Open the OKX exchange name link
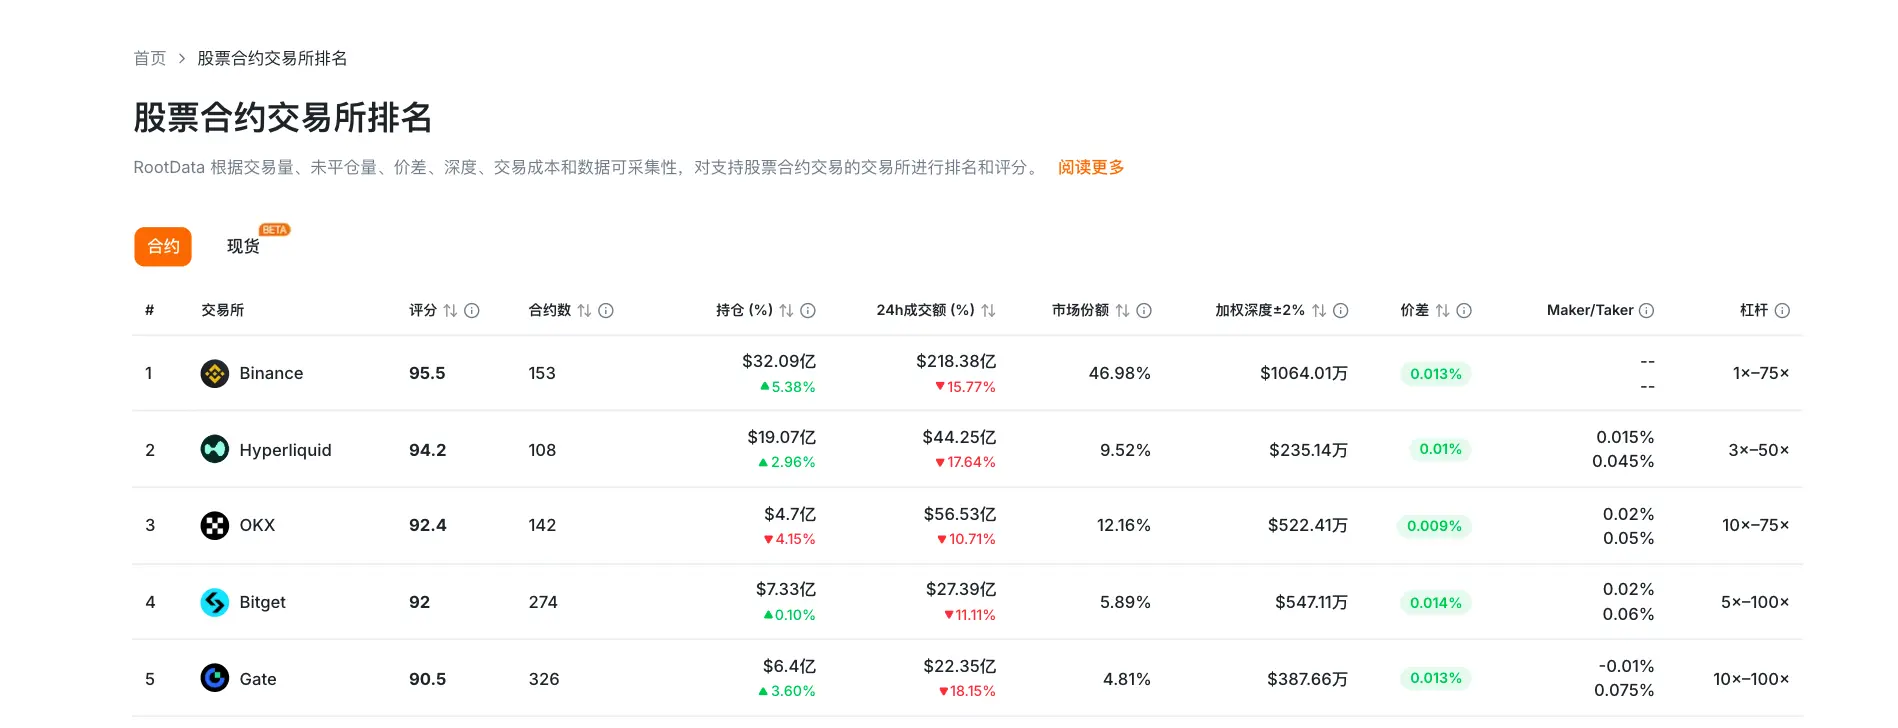This screenshot has width=1898, height=728. tap(257, 525)
